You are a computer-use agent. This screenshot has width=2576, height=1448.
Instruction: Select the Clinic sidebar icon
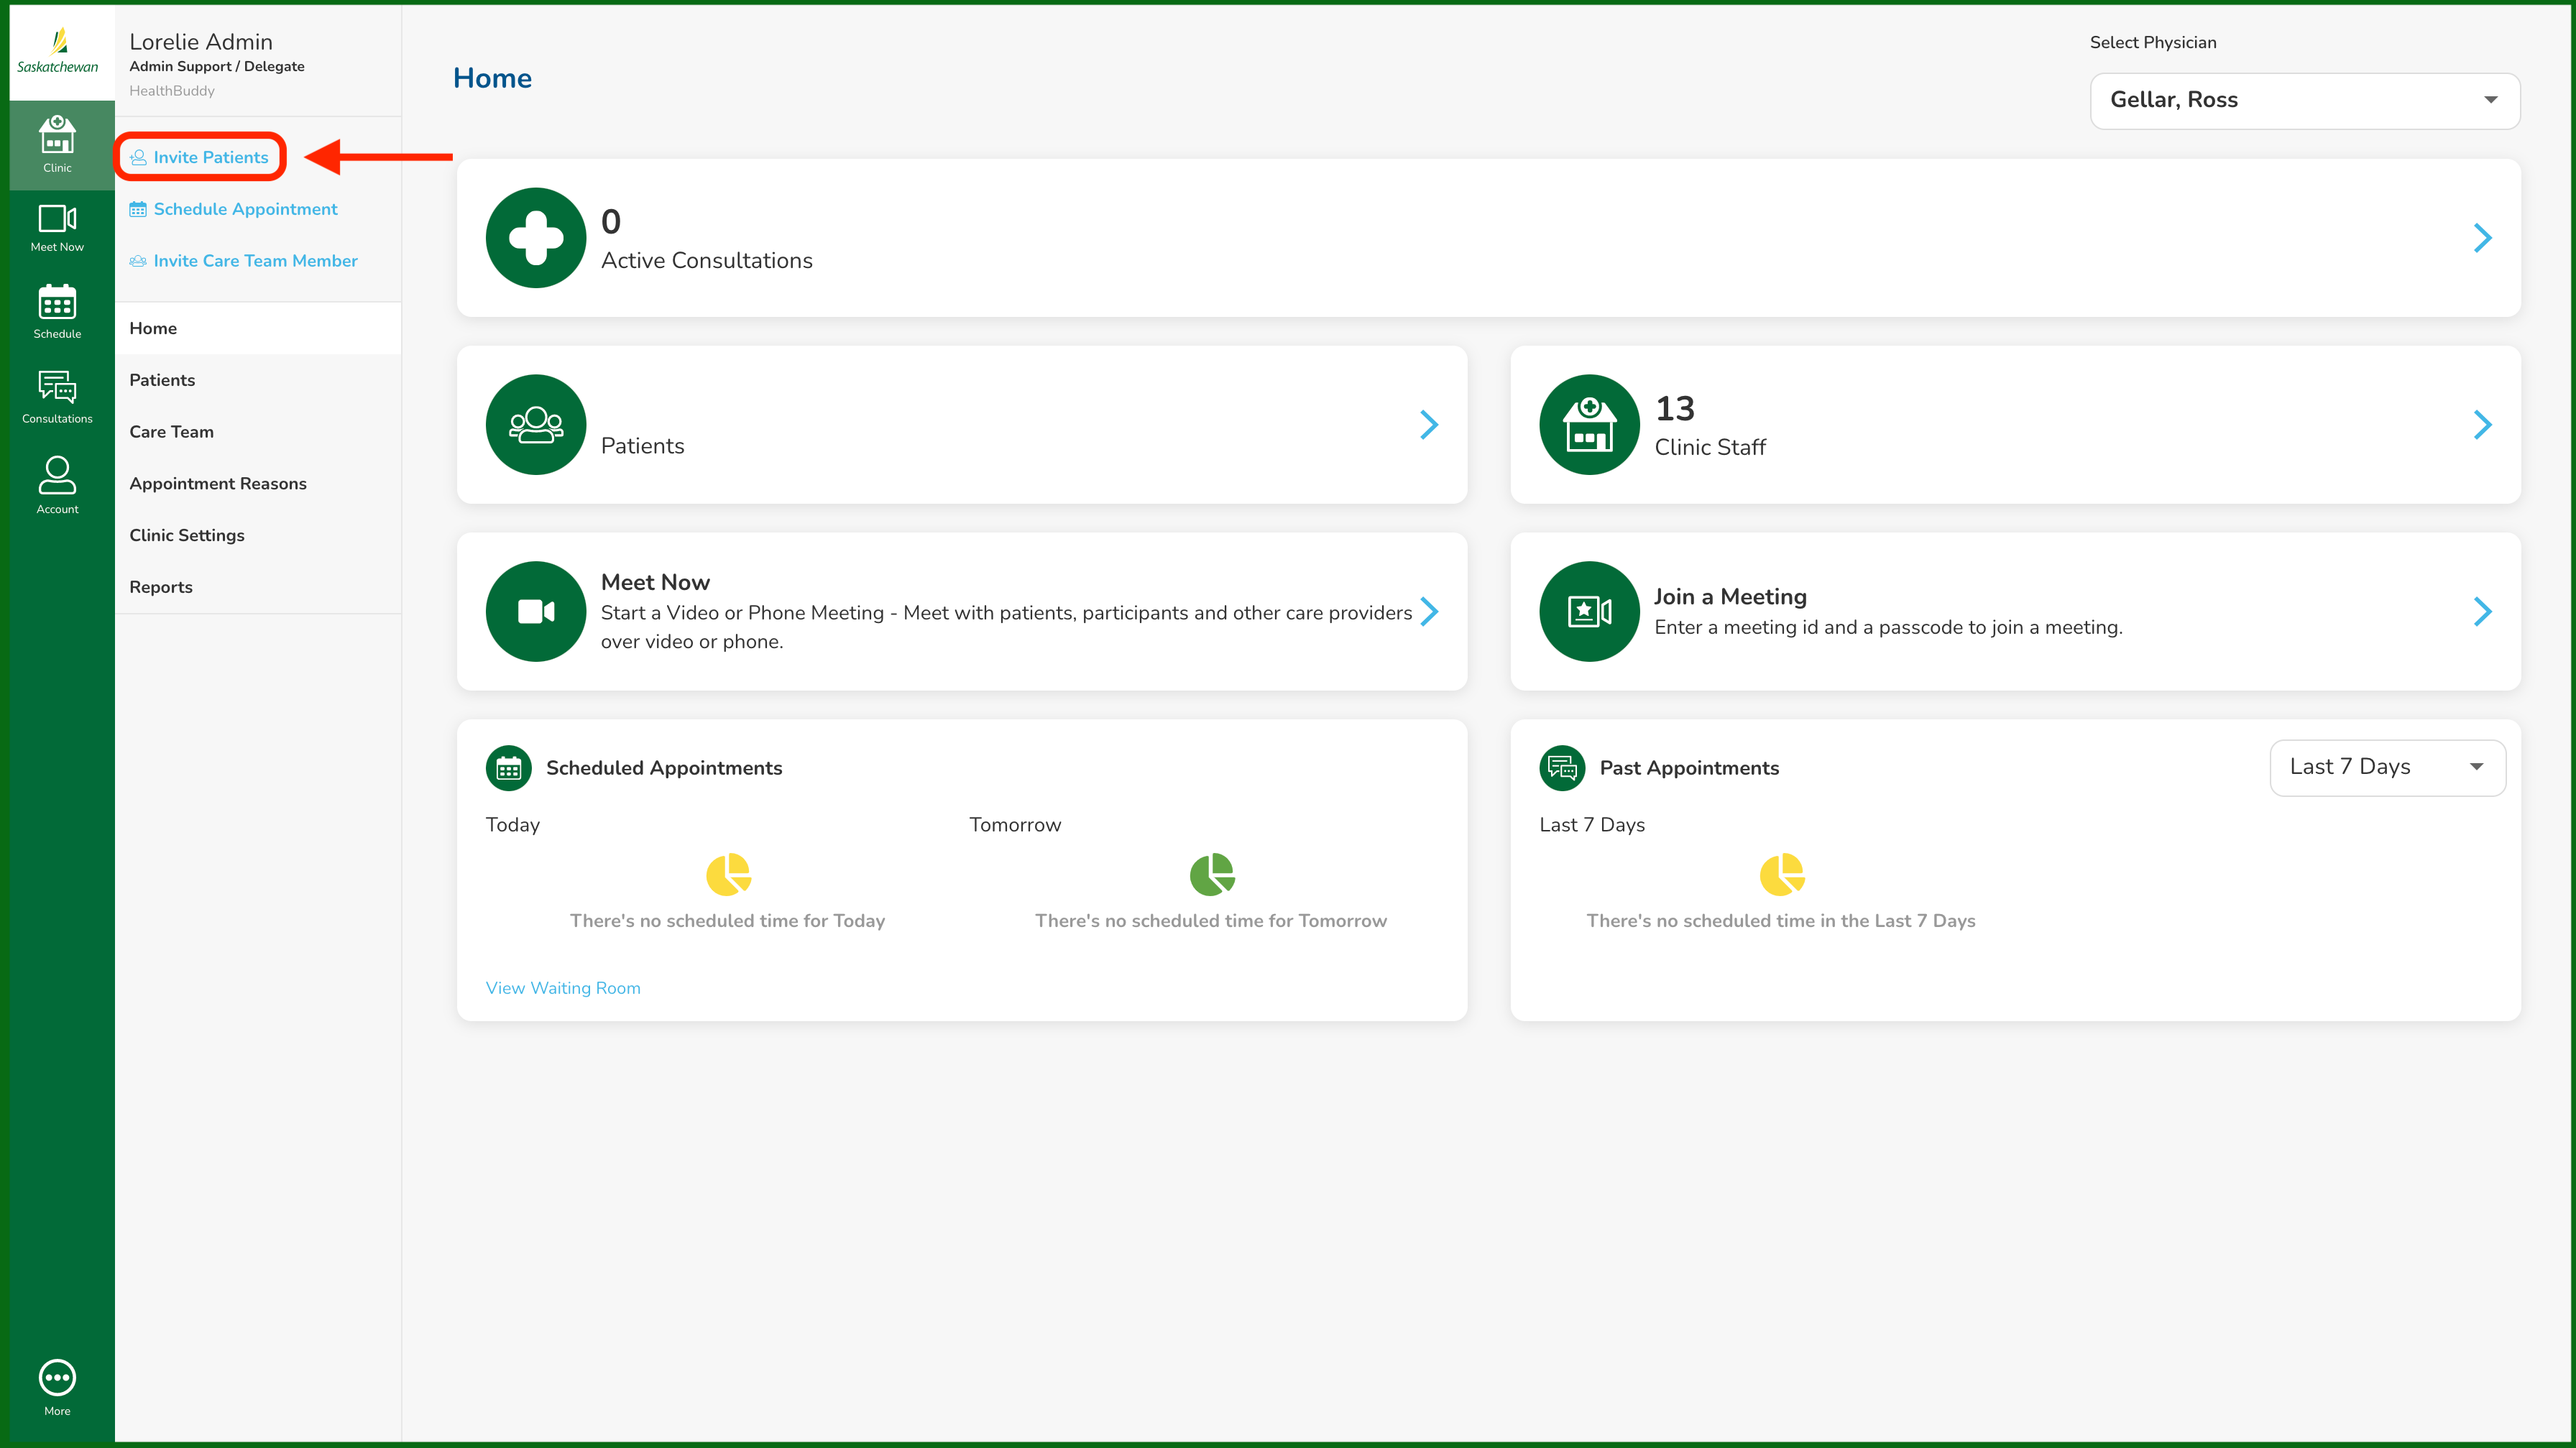coord(57,144)
